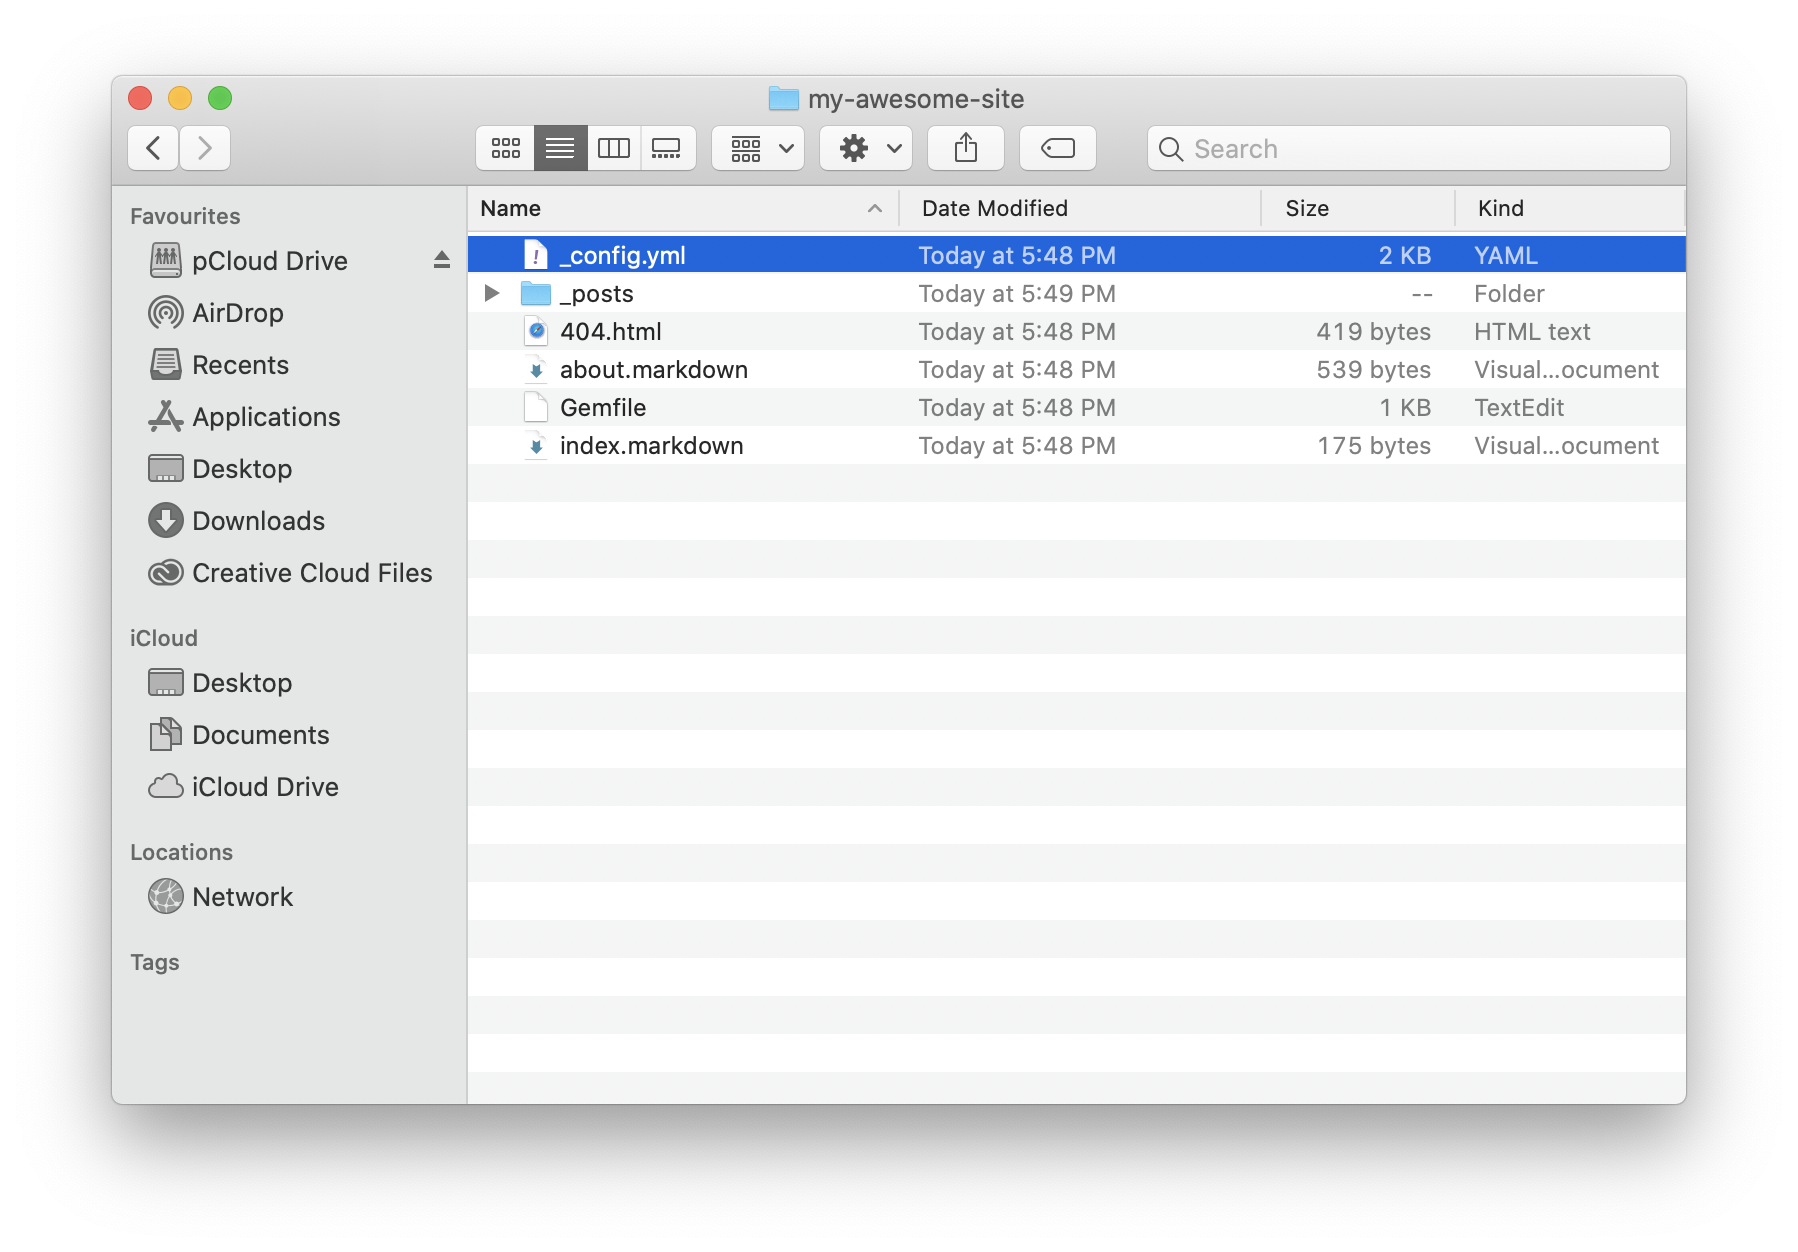Select the Gemfile file icon
This screenshot has width=1798, height=1252.
click(x=536, y=407)
